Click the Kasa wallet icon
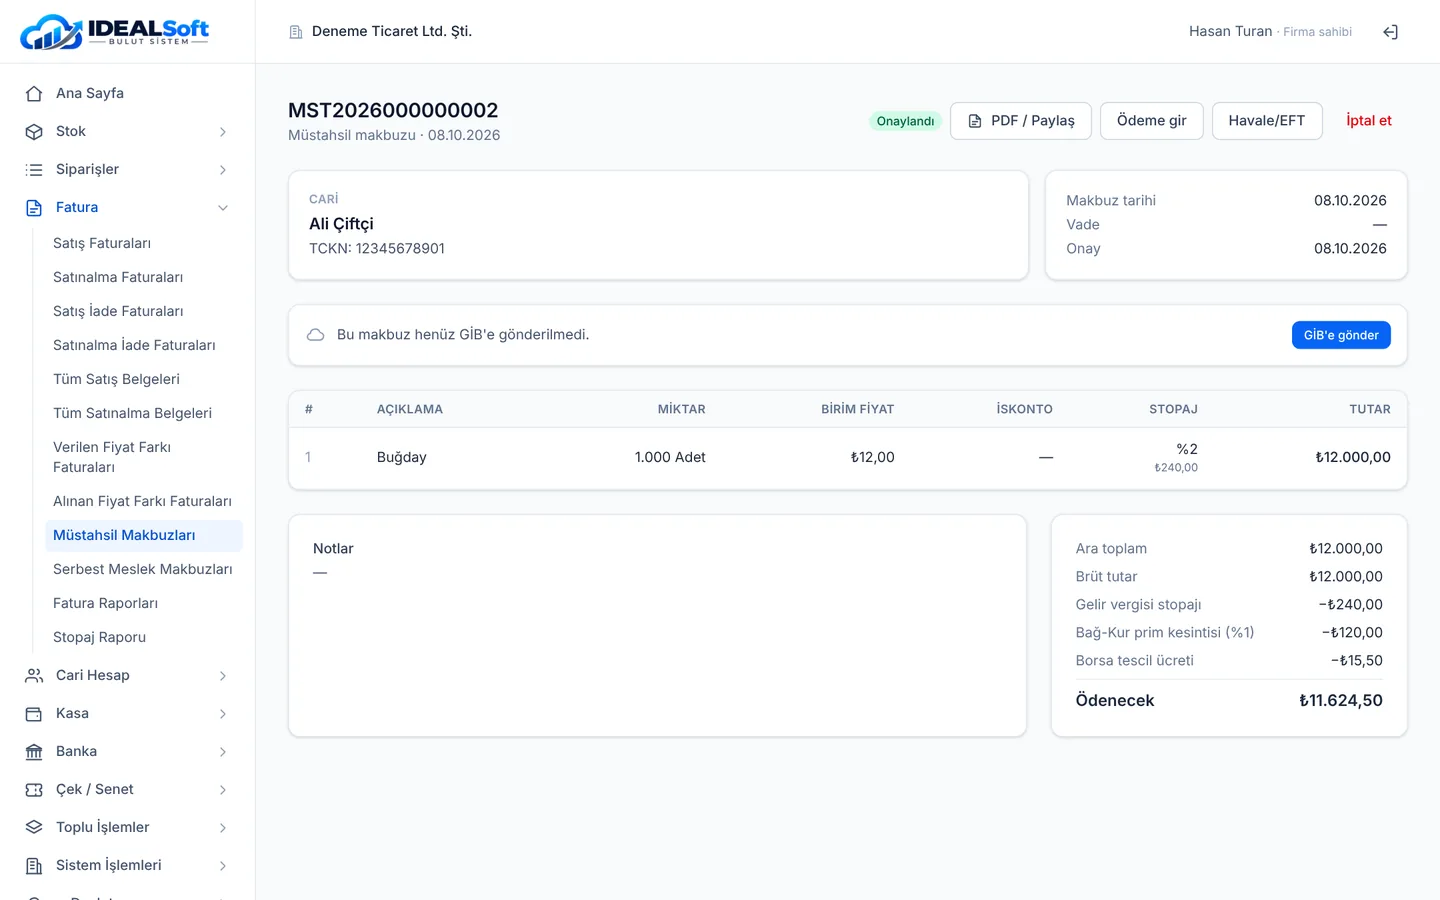Image resolution: width=1440 pixels, height=900 pixels. tap(34, 713)
